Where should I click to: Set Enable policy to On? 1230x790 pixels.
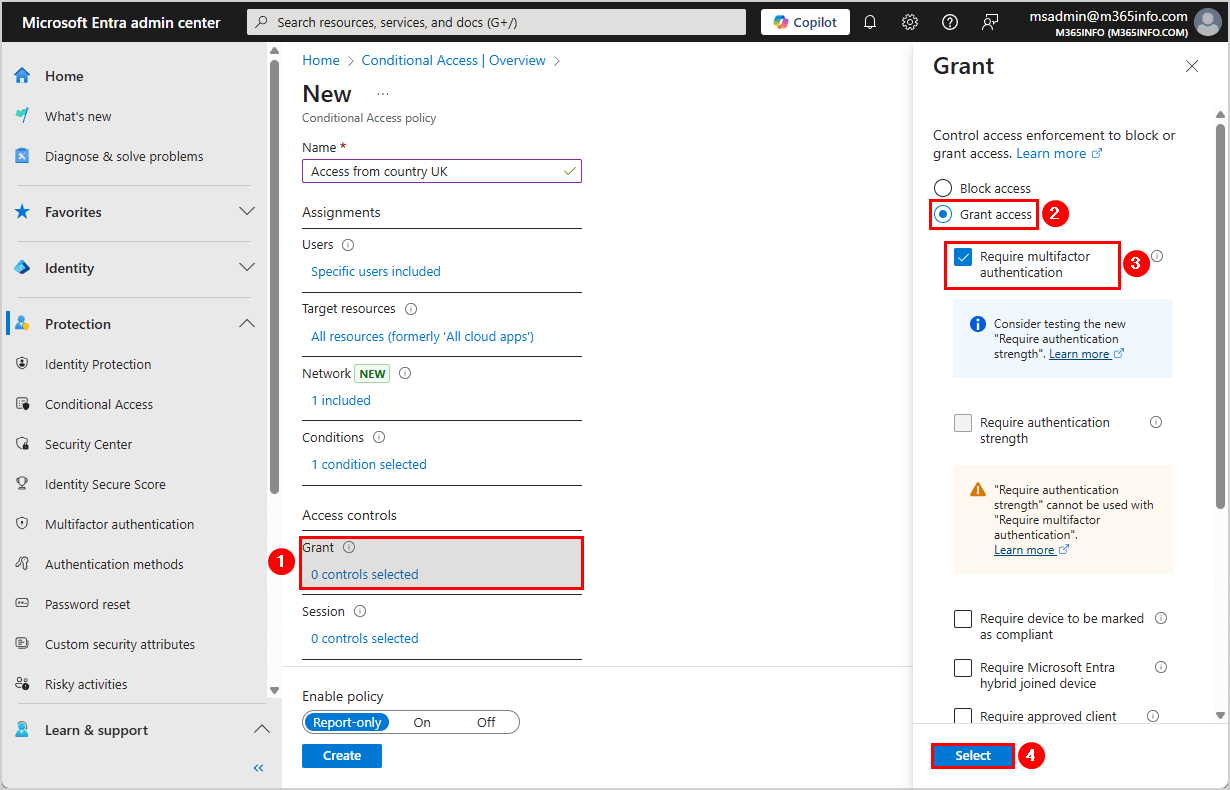(422, 722)
